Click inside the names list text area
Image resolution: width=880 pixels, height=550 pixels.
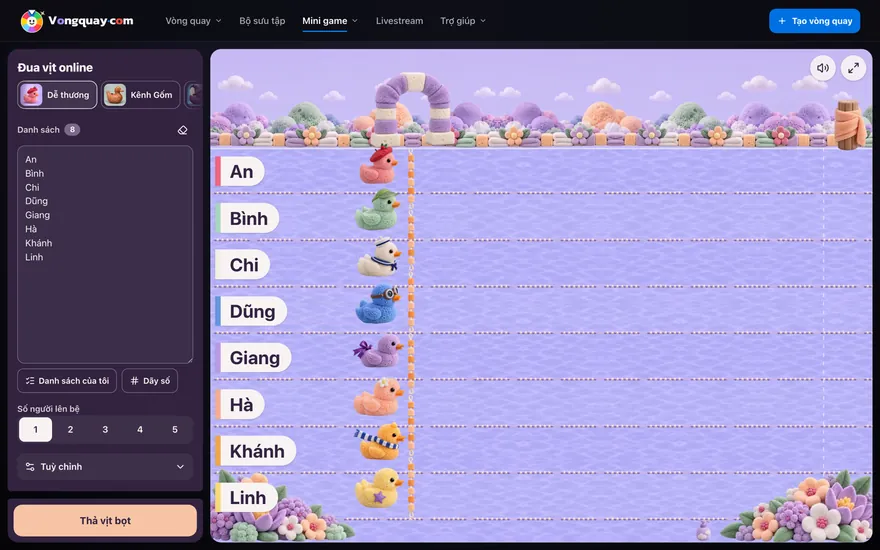(105, 254)
